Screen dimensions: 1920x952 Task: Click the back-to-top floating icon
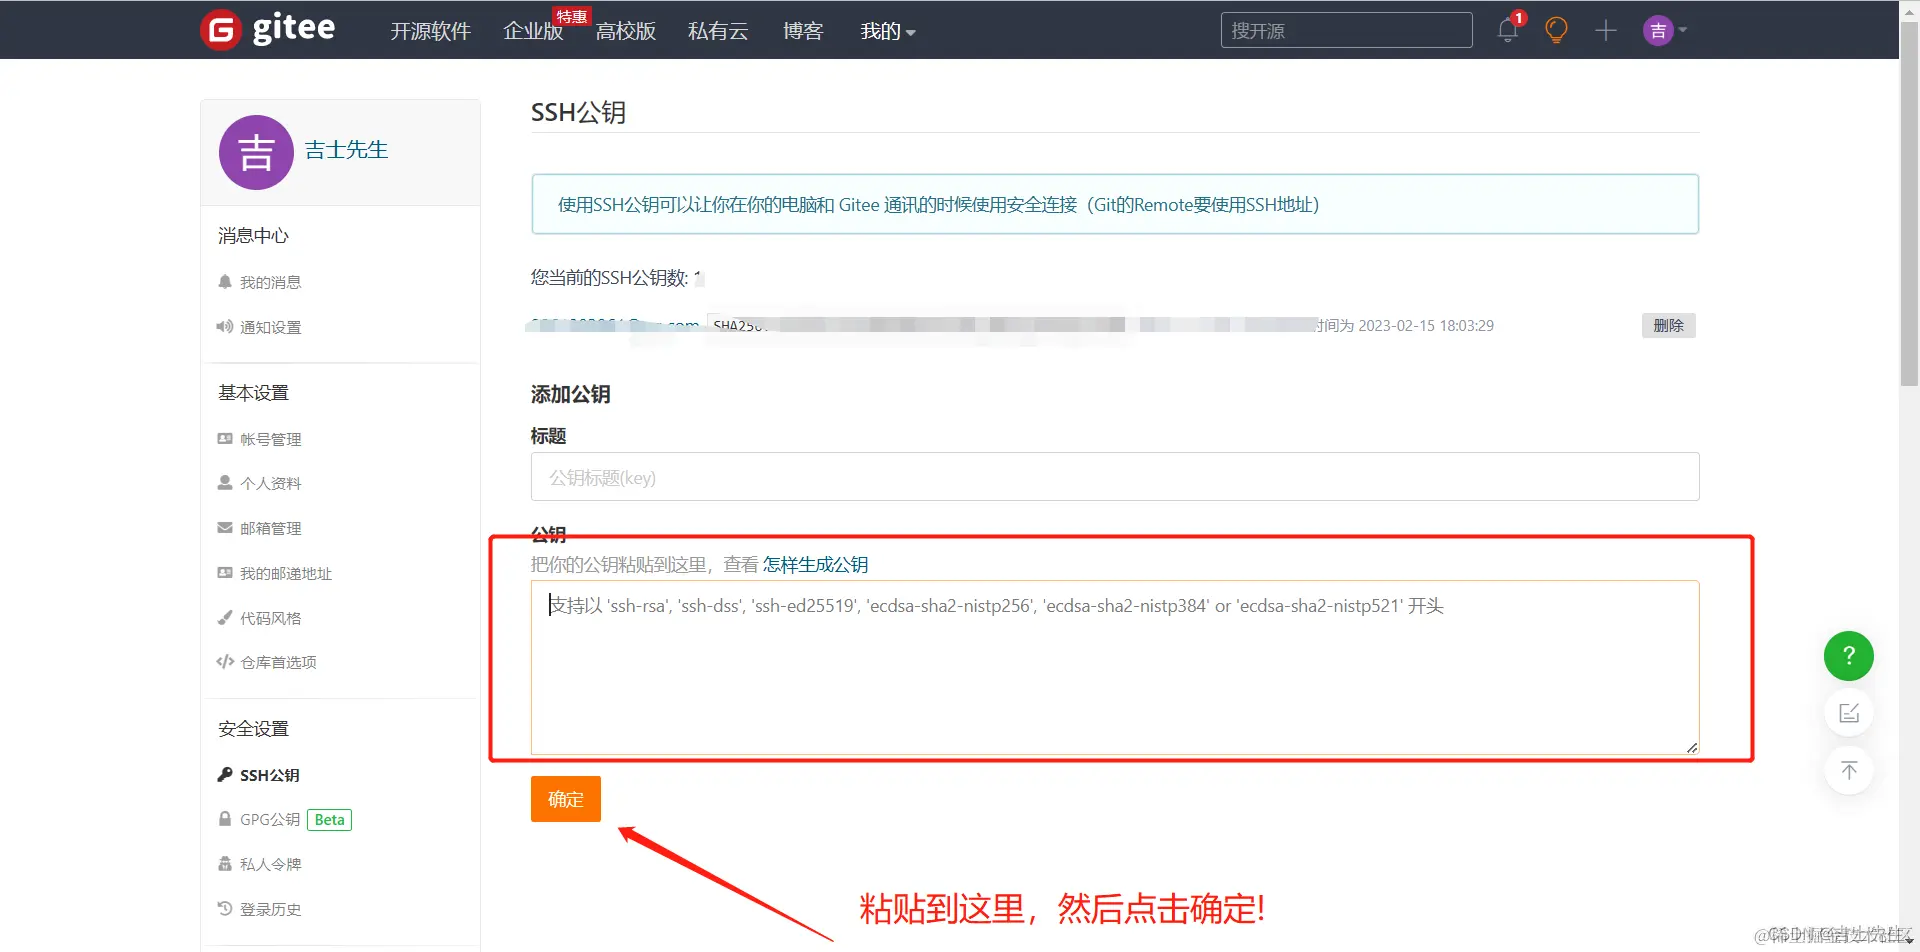(x=1849, y=770)
